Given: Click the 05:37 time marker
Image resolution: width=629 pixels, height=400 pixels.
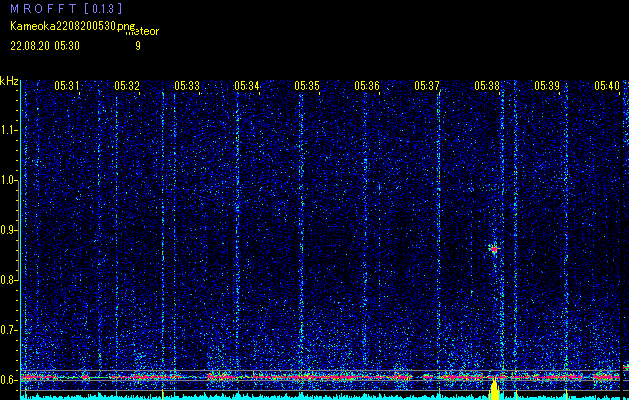Looking at the screenshot, I should click(x=427, y=85).
